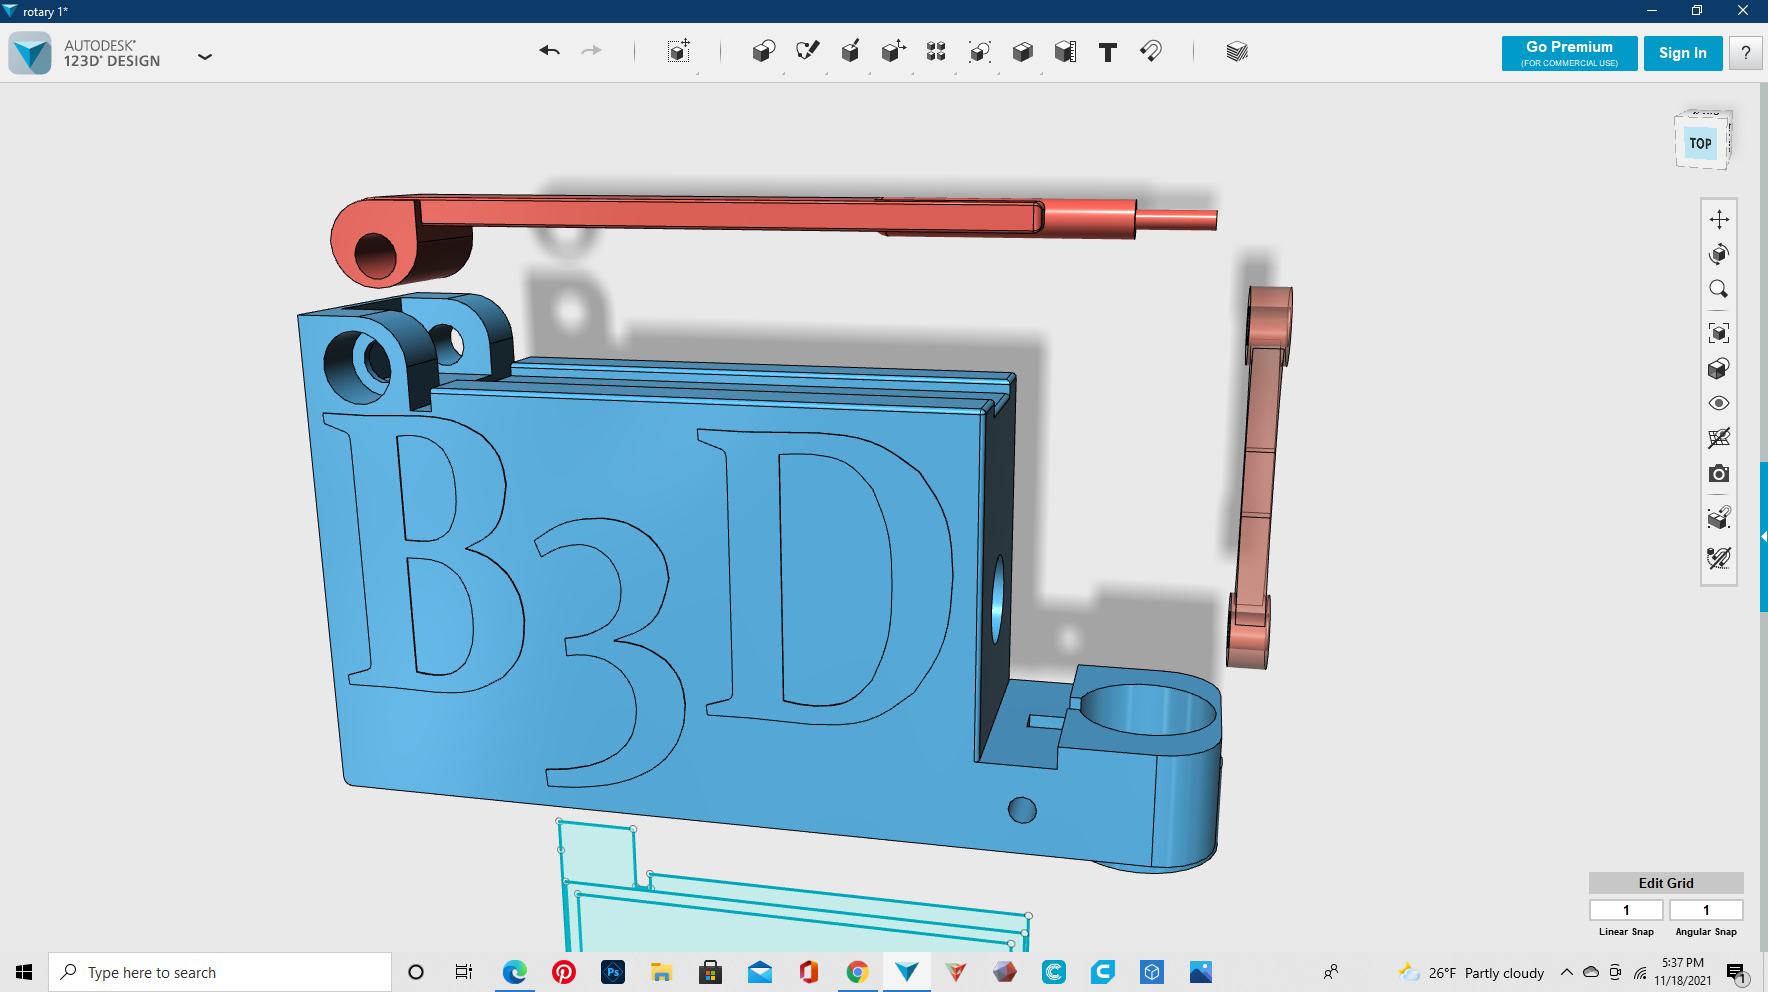Select the Text tool
This screenshot has width=1768, height=992.
click(1107, 52)
